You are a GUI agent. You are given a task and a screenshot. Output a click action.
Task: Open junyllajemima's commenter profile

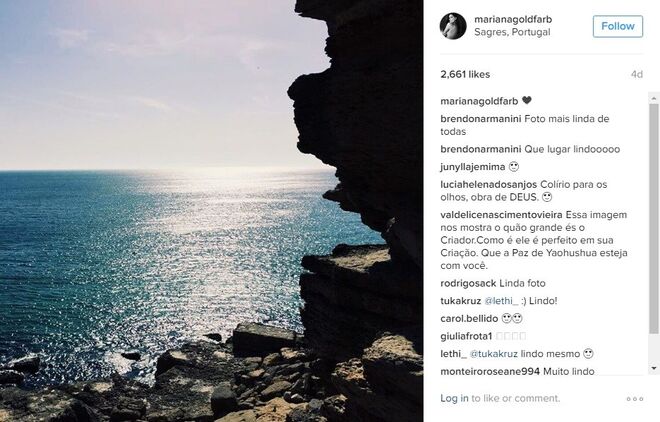[472, 166]
